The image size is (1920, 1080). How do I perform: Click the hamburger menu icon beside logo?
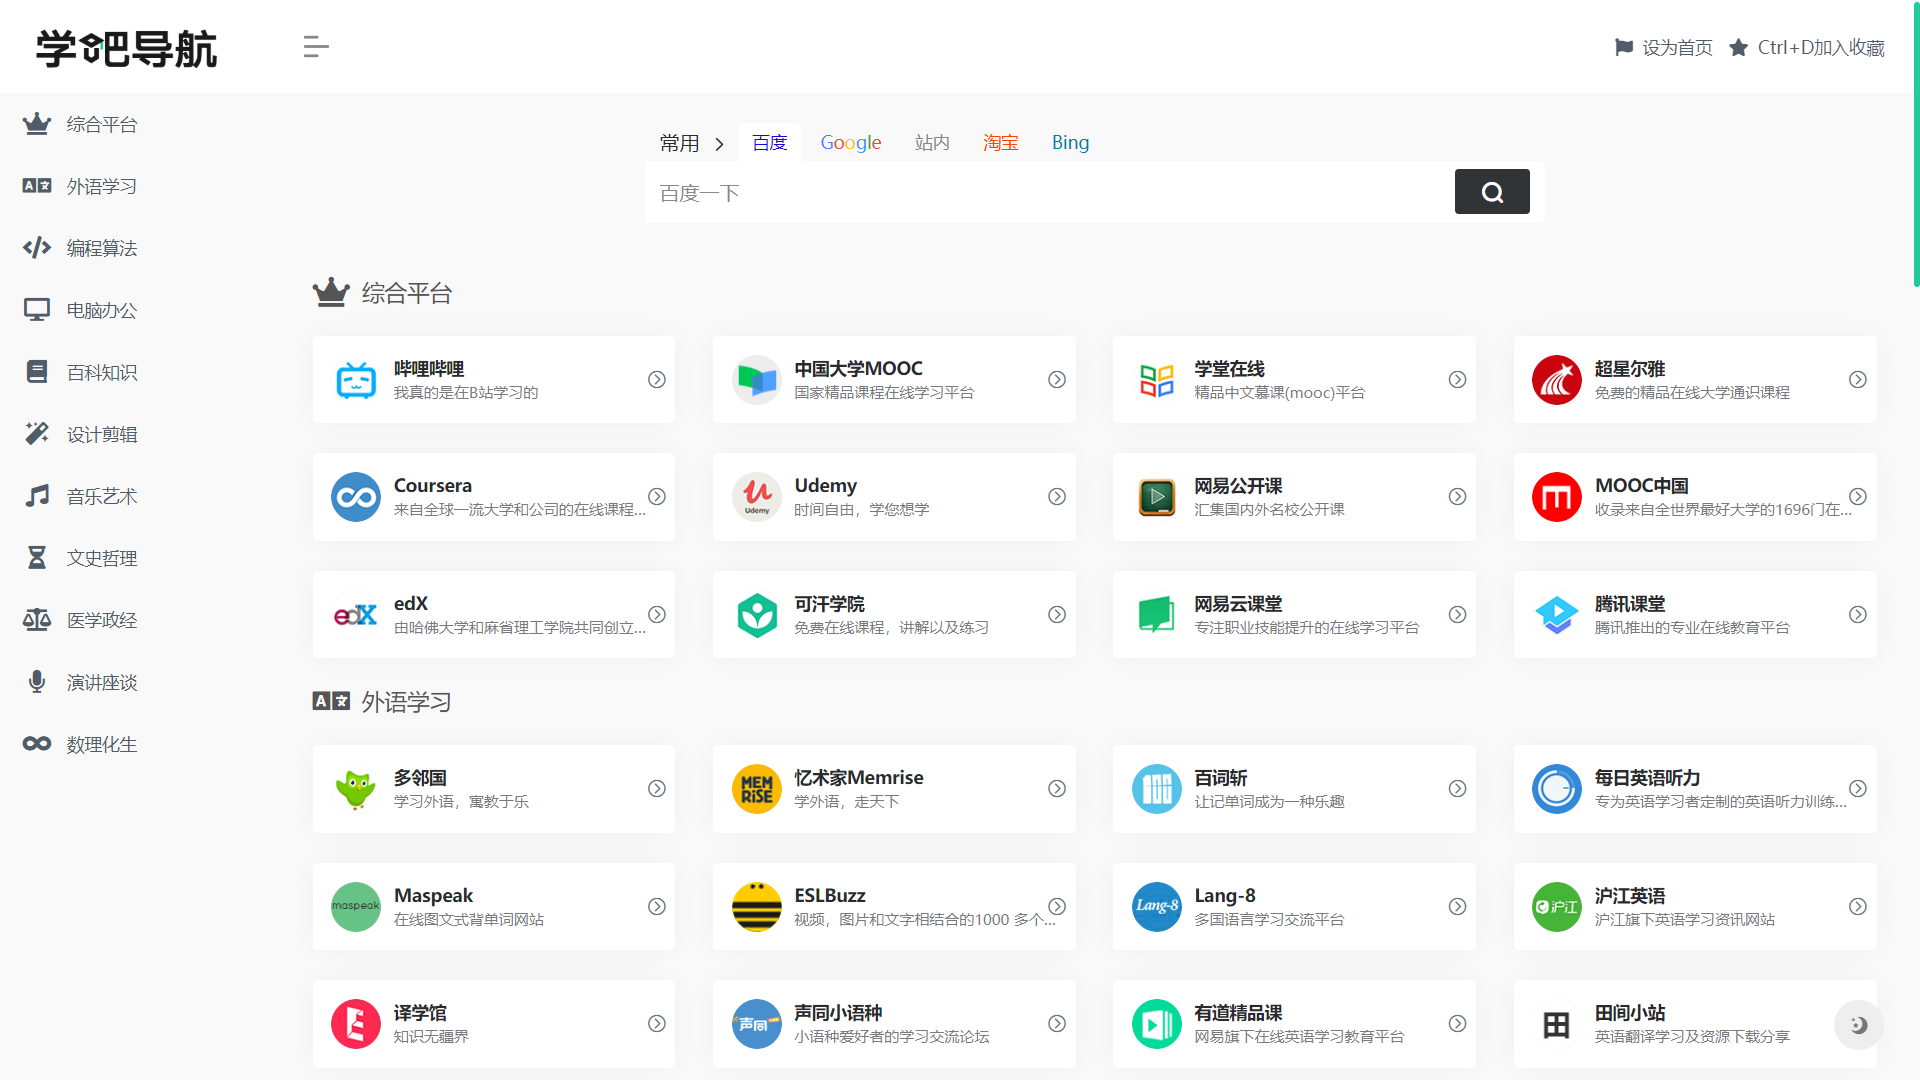point(316,47)
